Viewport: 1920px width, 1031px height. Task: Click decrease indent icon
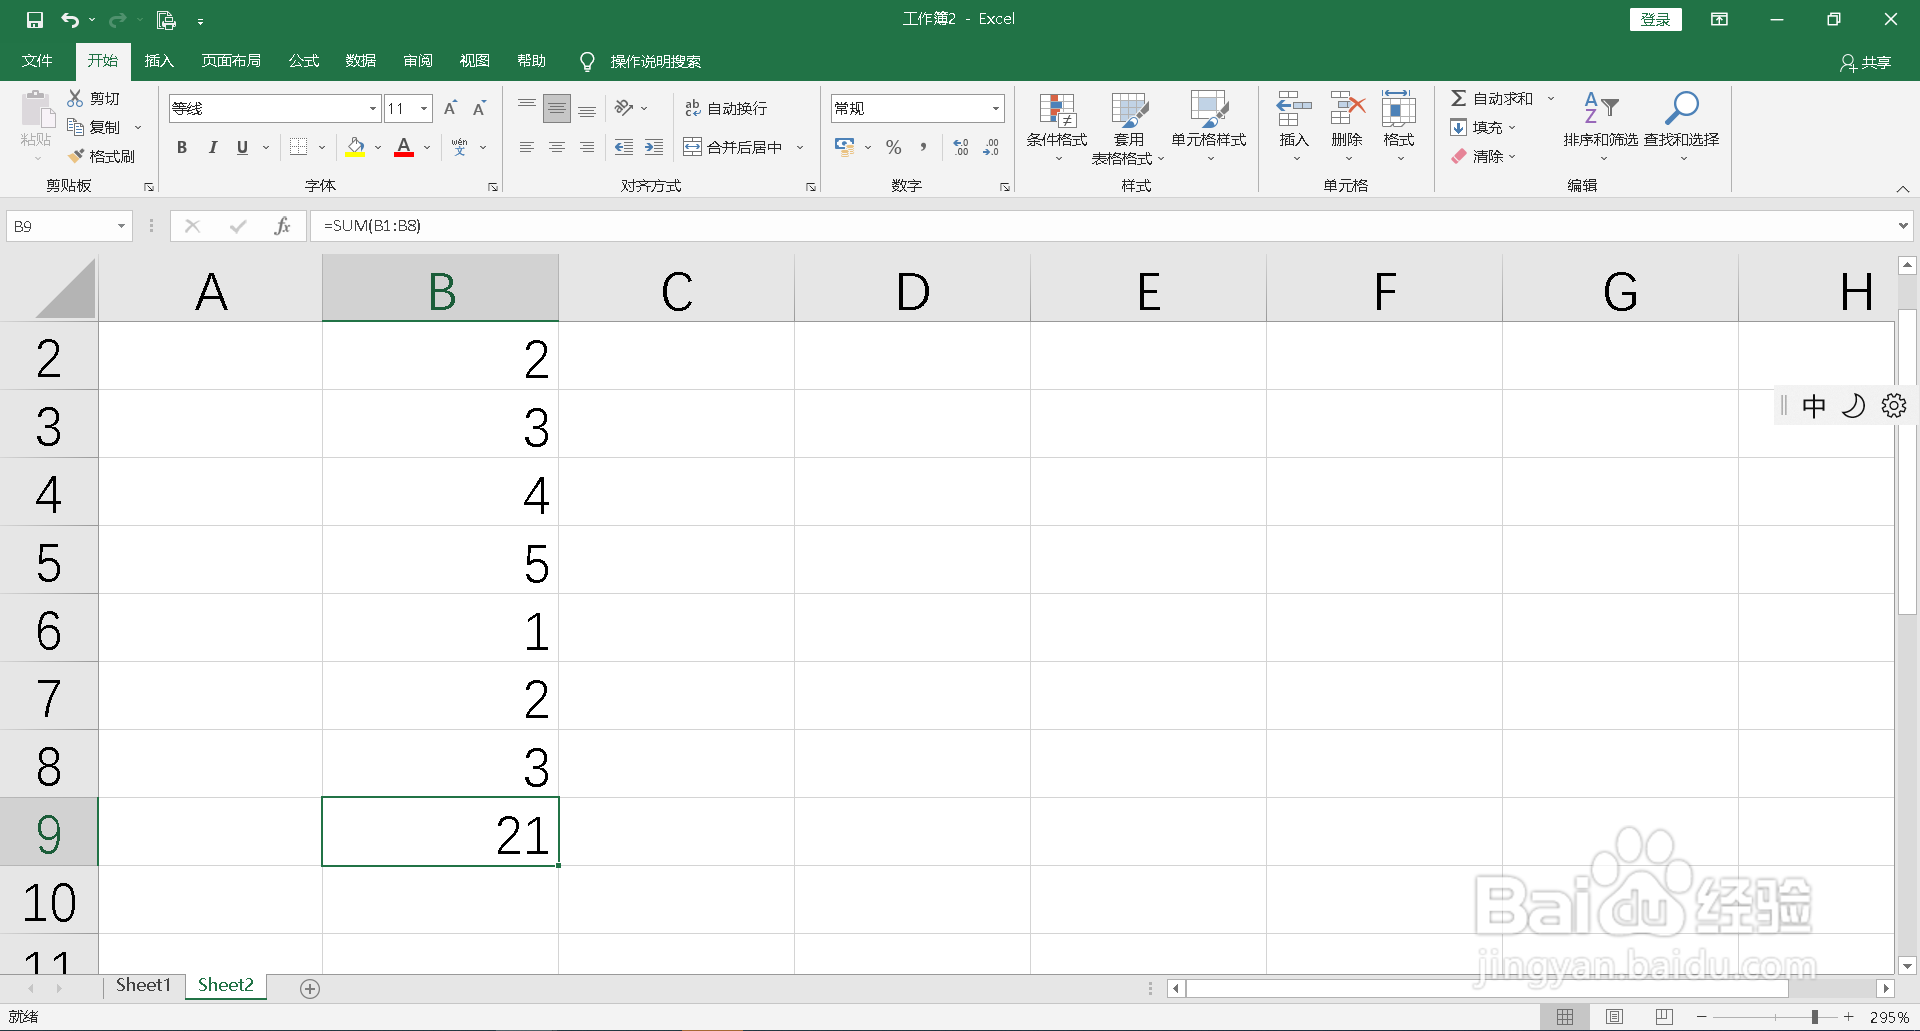(624, 147)
